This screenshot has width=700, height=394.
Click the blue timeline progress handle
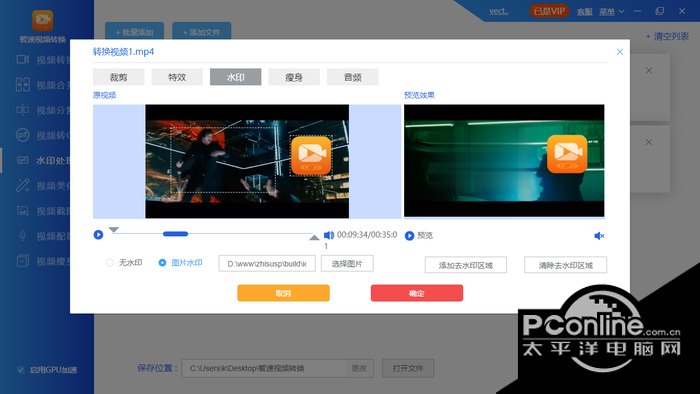(x=175, y=234)
